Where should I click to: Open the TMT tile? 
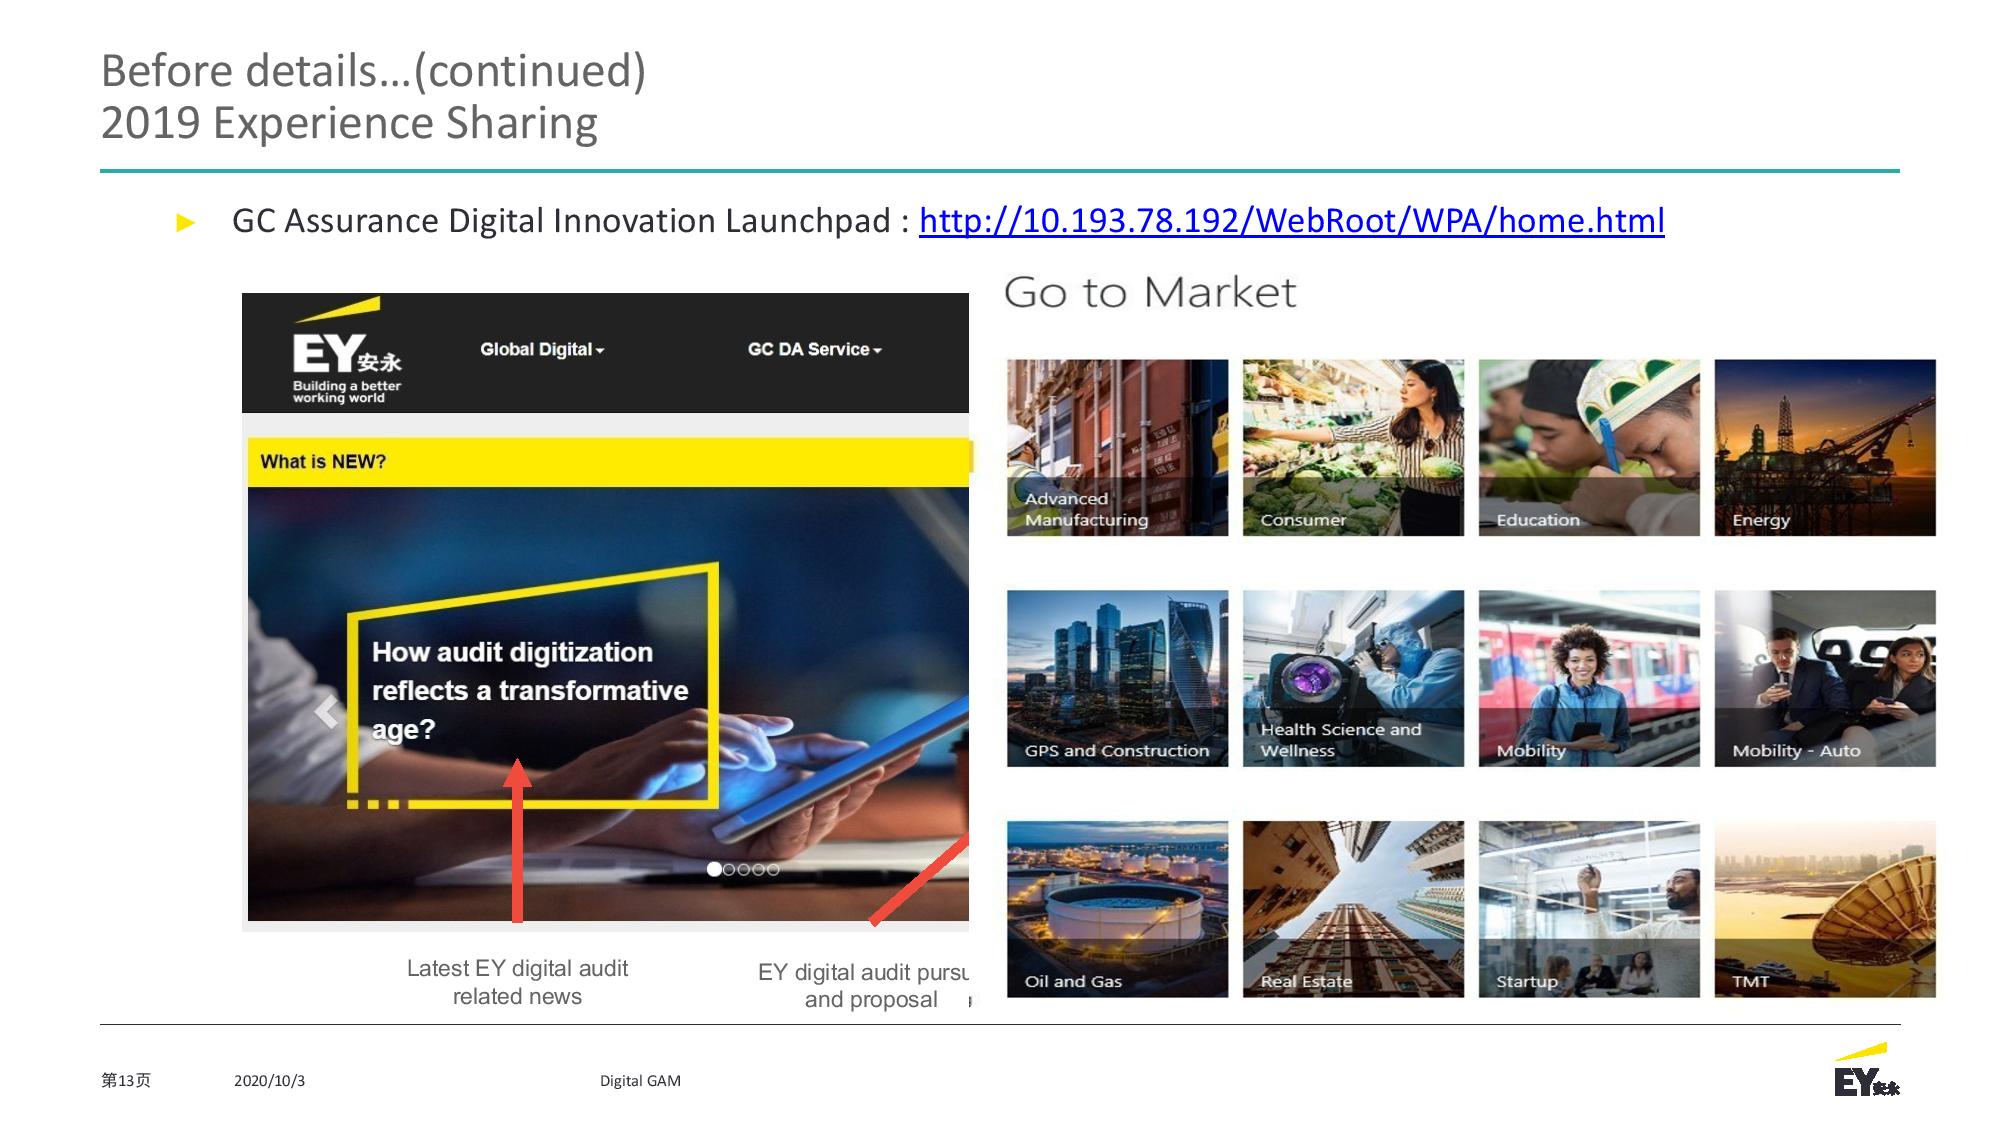[x=1825, y=909]
